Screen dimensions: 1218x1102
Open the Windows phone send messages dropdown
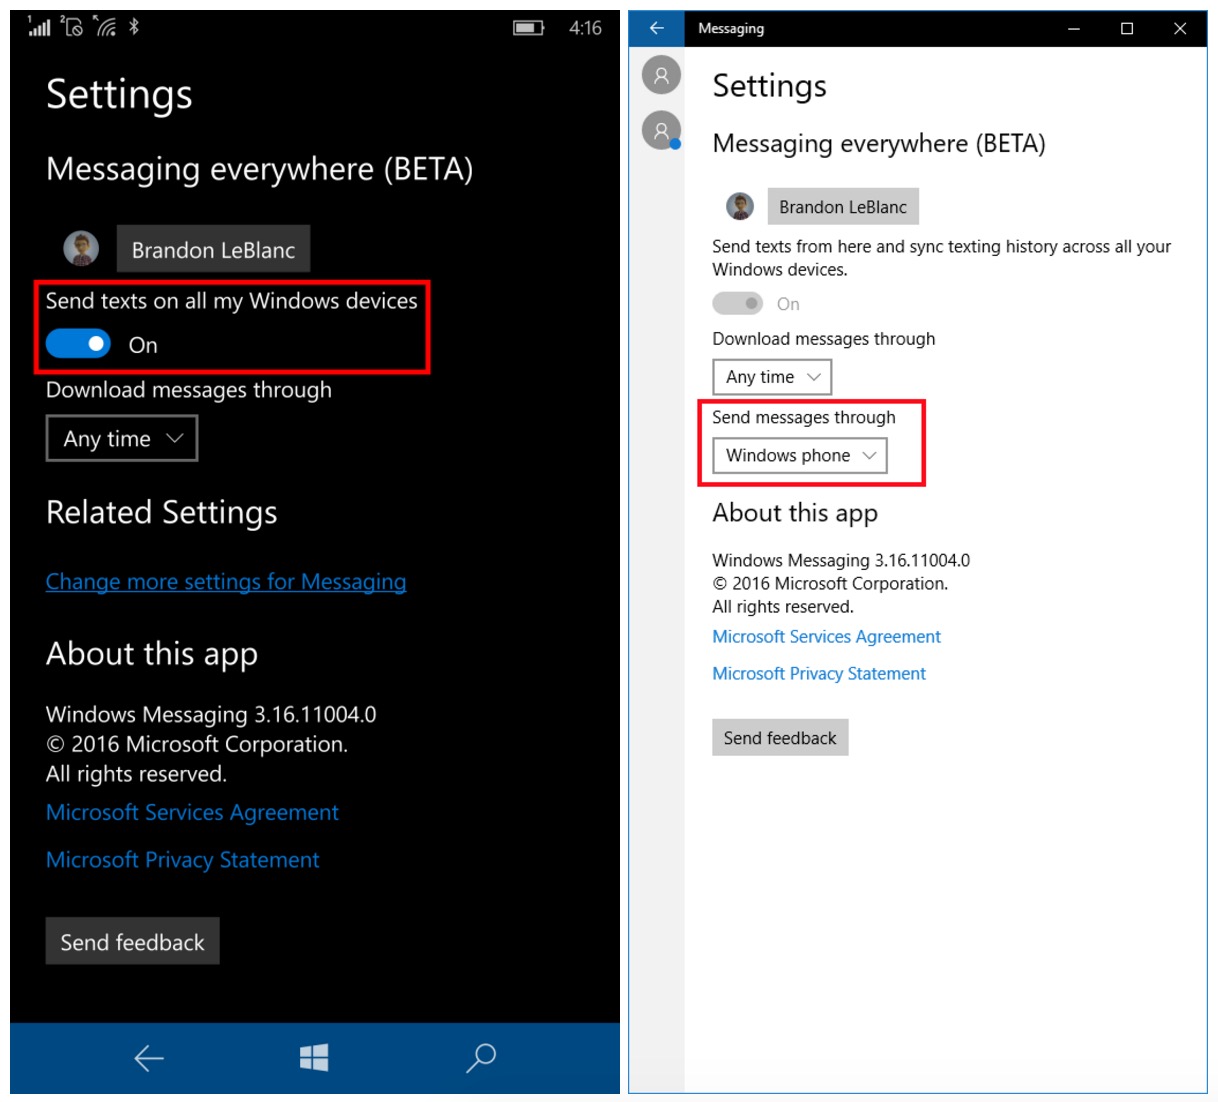click(x=798, y=455)
